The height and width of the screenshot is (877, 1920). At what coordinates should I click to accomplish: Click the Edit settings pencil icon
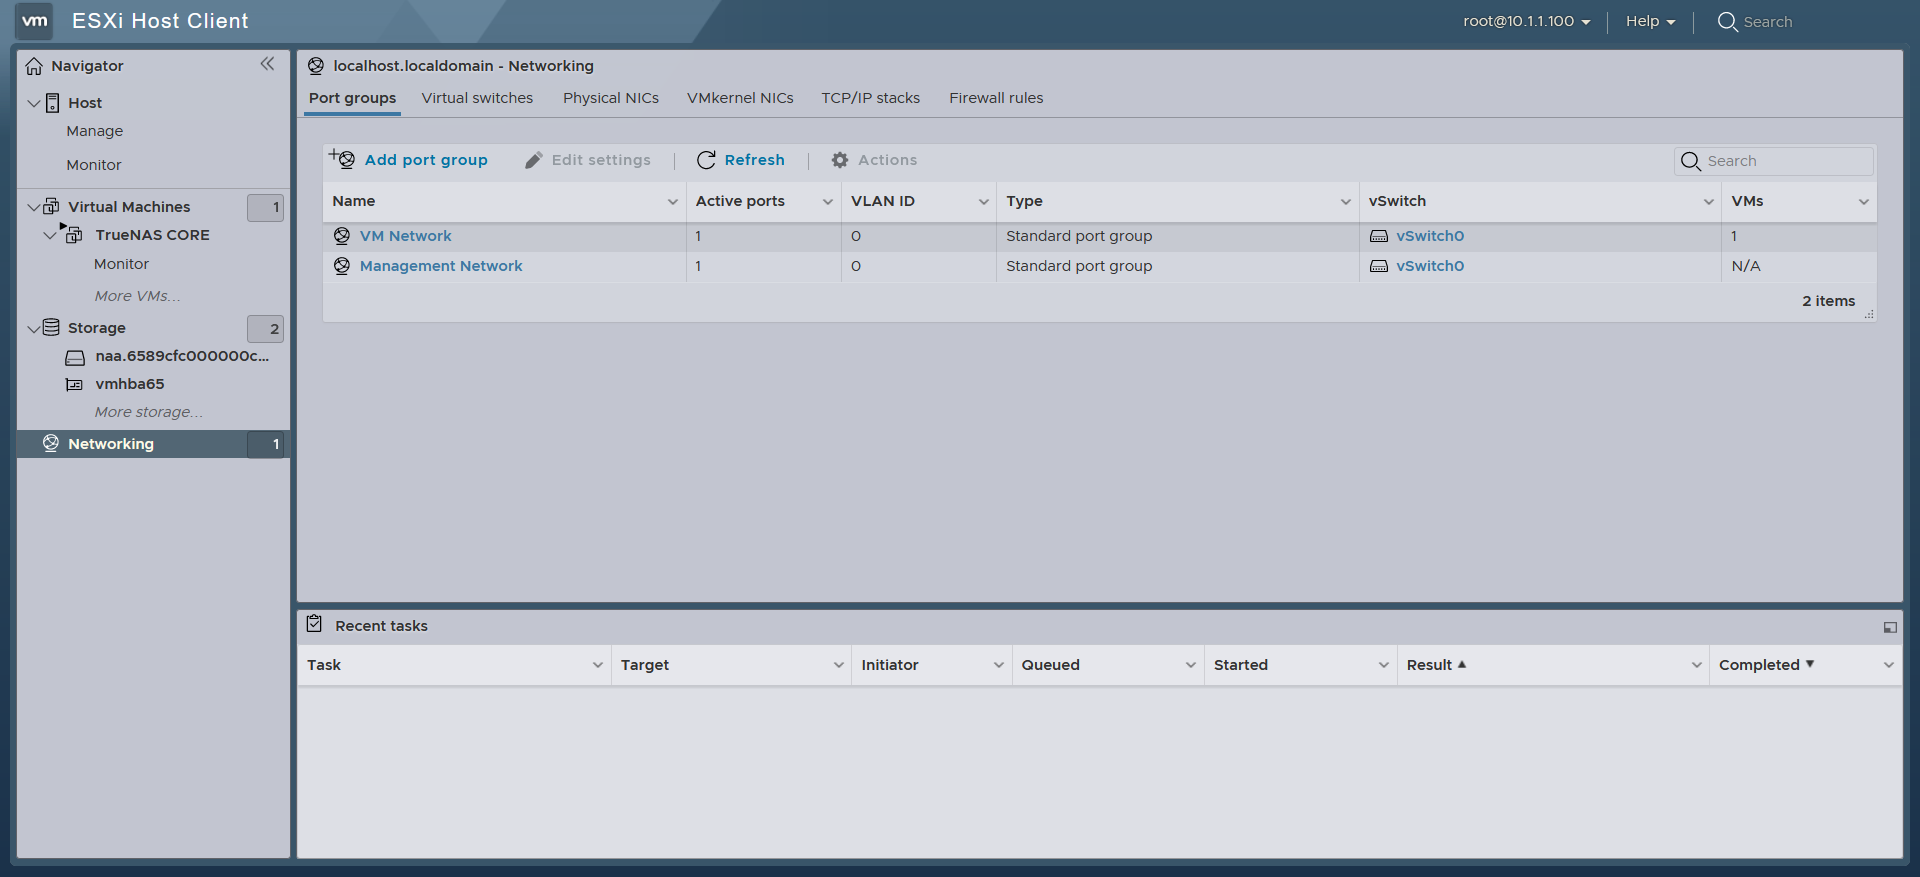point(534,160)
